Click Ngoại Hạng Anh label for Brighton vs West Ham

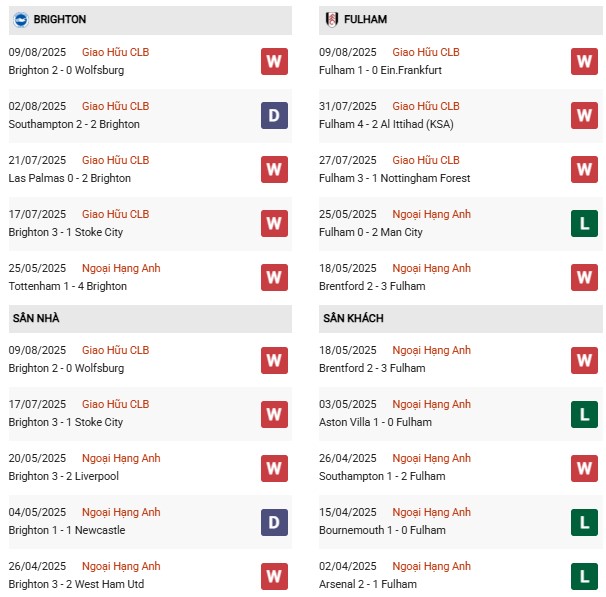[x=121, y=566]
